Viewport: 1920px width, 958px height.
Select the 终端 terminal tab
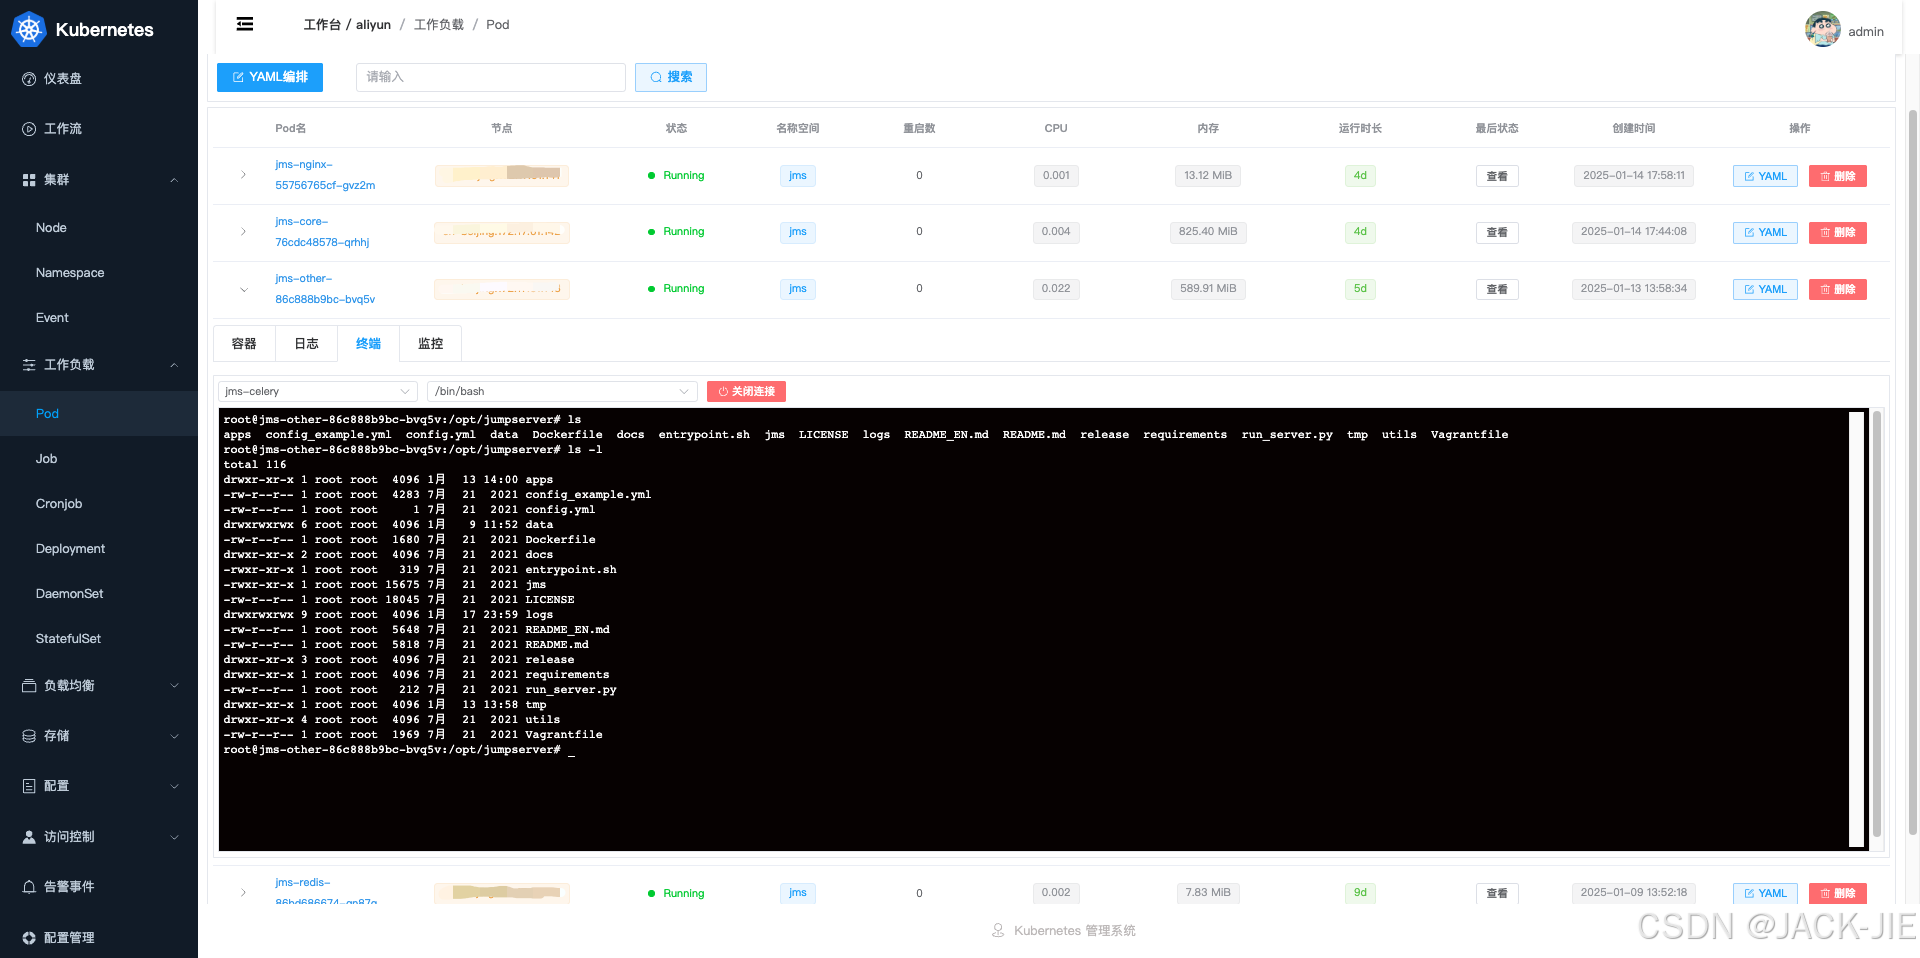pos(368,343)
